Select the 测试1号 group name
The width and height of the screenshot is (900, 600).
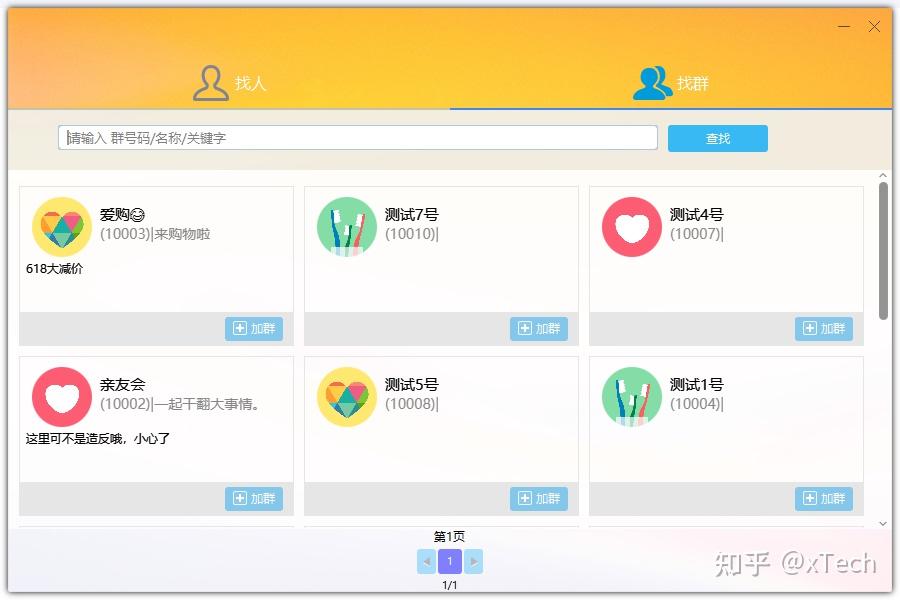(x=696, y=385)
